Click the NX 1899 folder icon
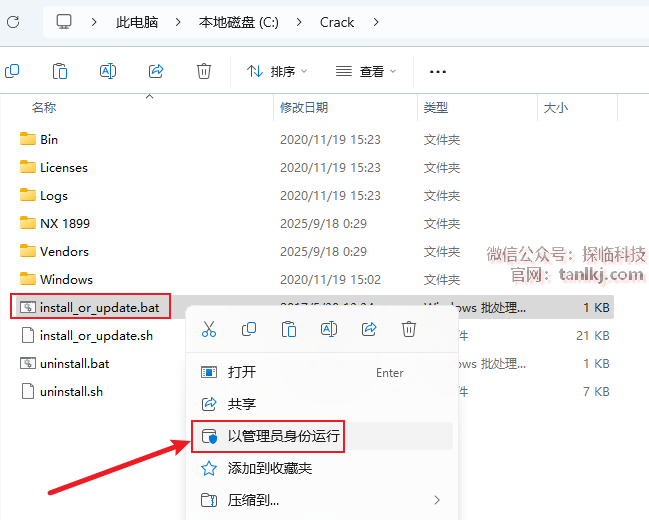This screenshot has width=649, height=520. click(x=28, y=223)
